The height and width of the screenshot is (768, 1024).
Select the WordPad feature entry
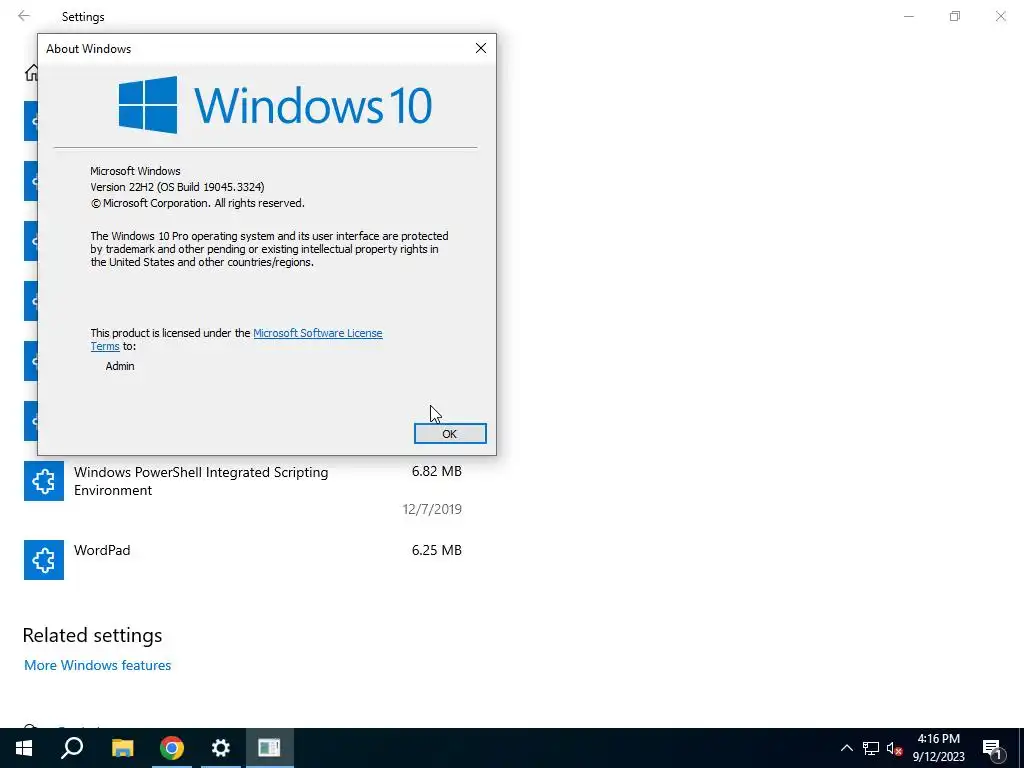[x=243, y=560]
